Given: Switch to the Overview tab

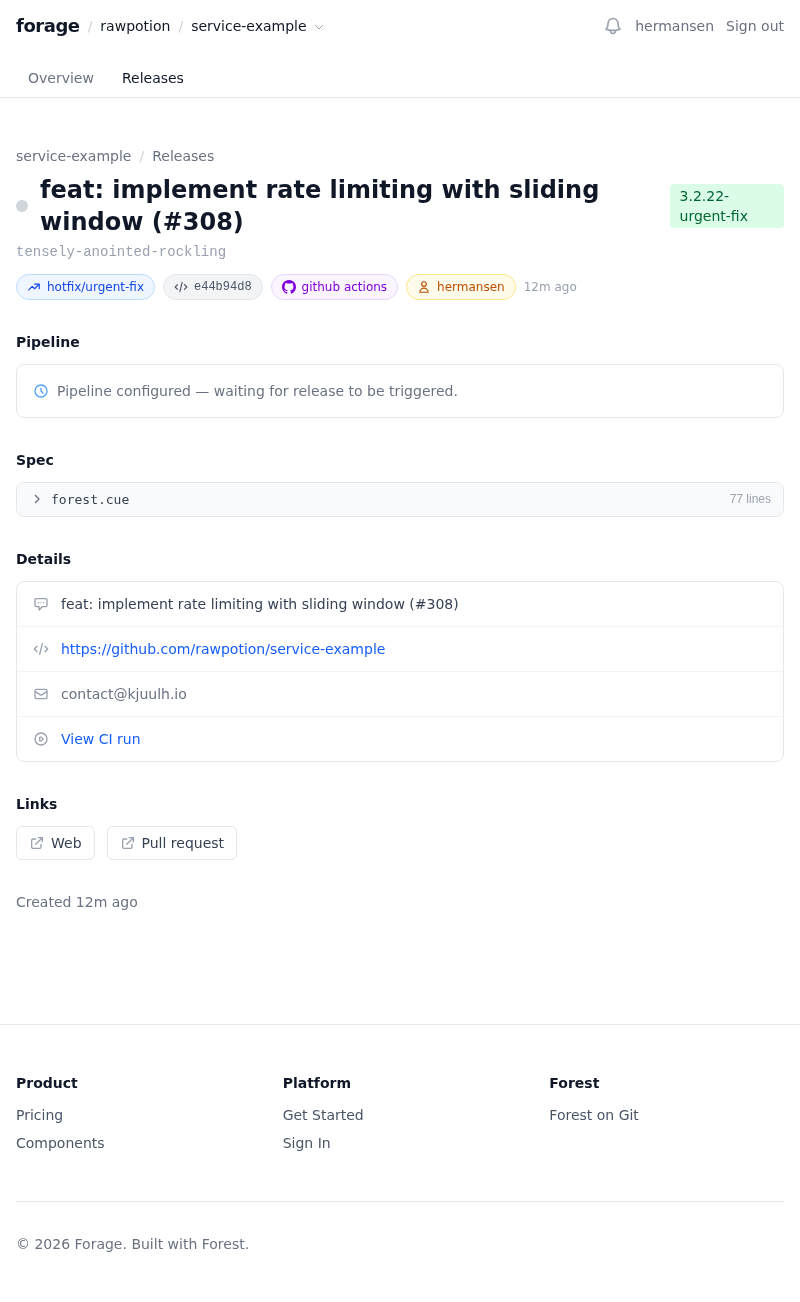Looking at the screenshot, I should 61,78.
